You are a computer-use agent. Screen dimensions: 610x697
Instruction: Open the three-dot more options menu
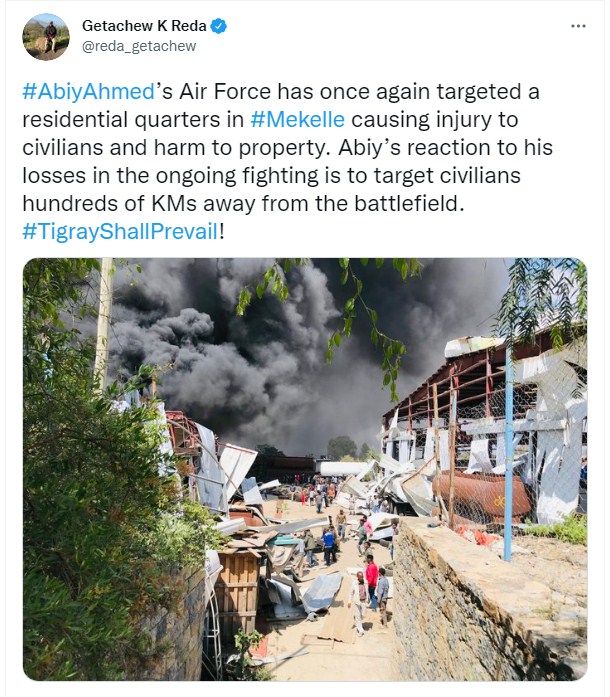coord(578,25)
